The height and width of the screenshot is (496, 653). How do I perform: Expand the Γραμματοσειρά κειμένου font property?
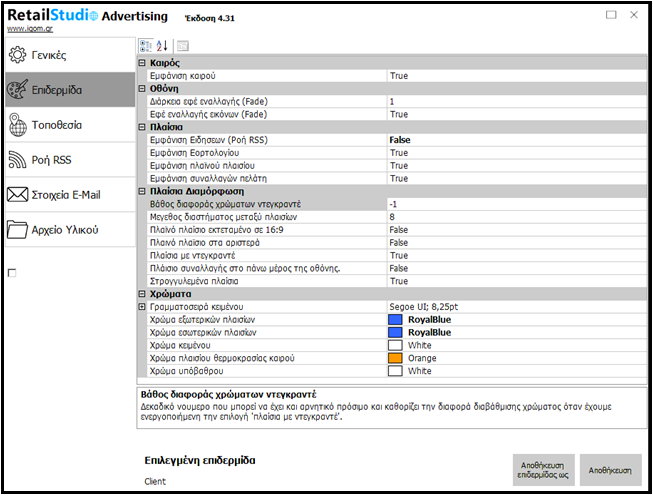(141, 306)
